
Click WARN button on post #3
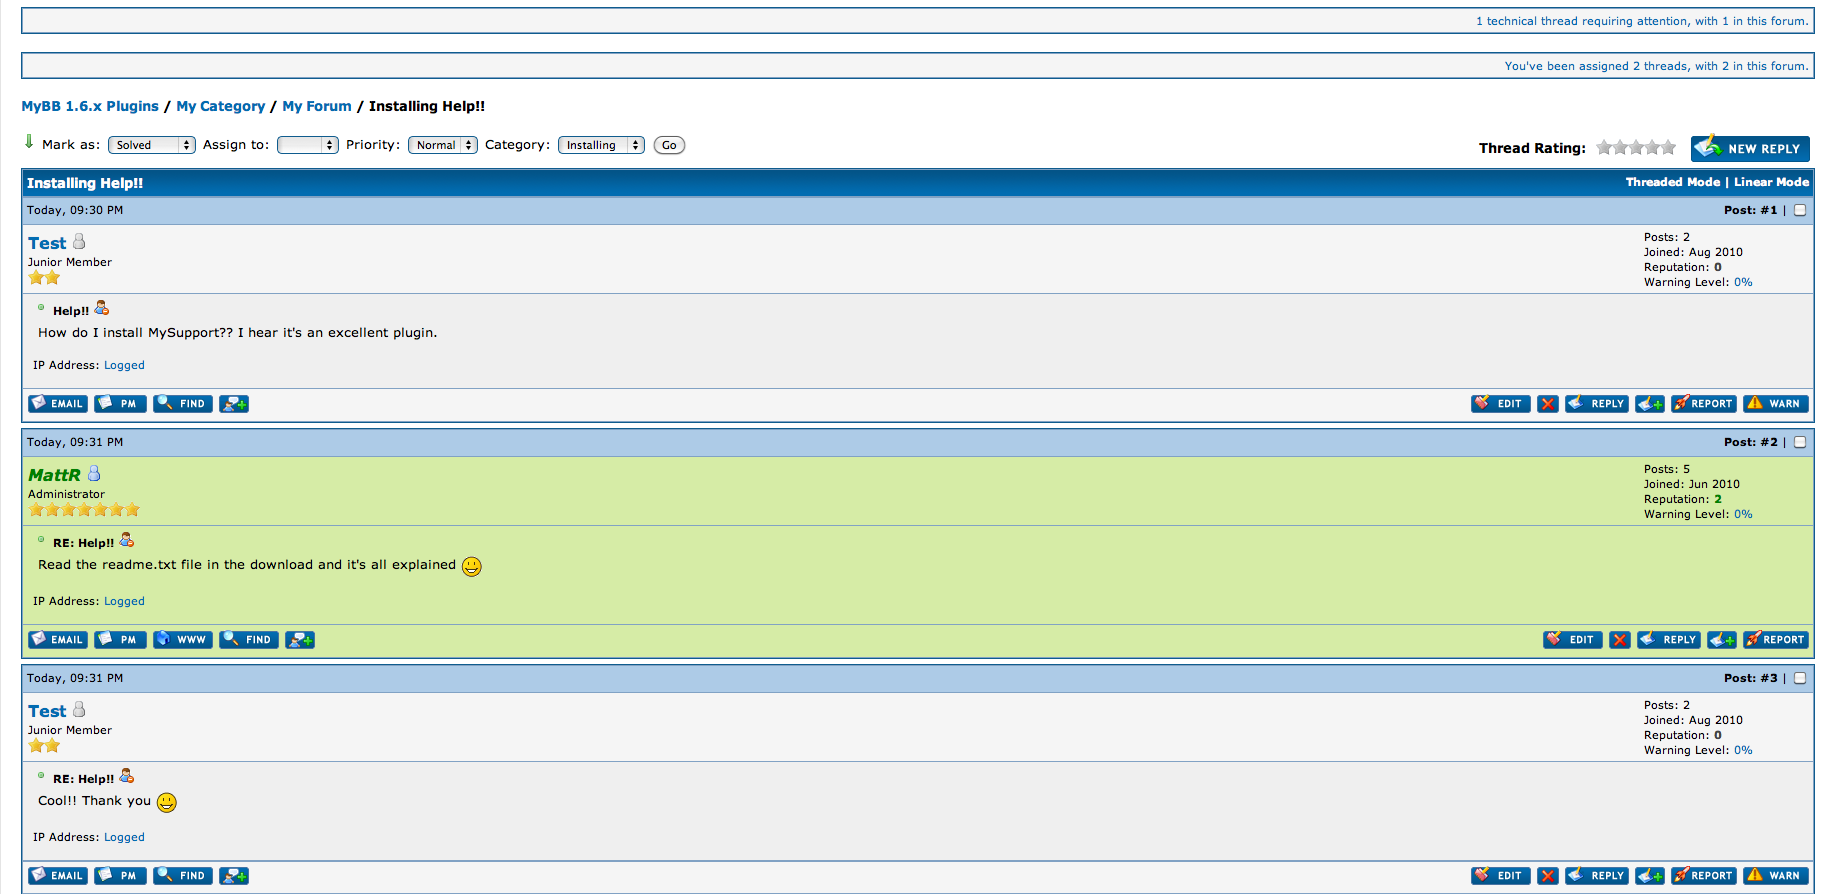click(1775, 876)
